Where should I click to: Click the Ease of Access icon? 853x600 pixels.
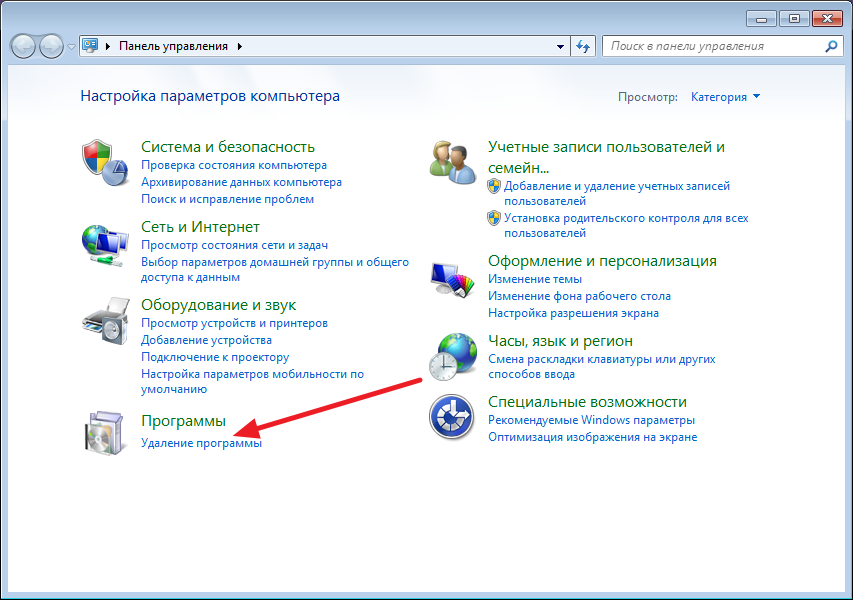tap(451, 416)
